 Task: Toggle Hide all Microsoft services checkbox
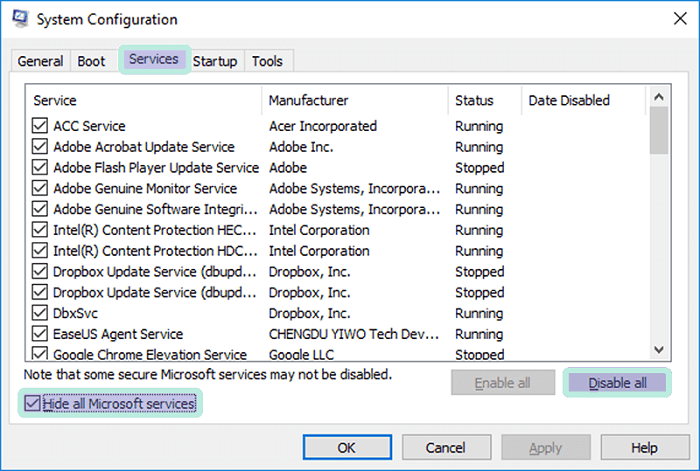[33, 403]
